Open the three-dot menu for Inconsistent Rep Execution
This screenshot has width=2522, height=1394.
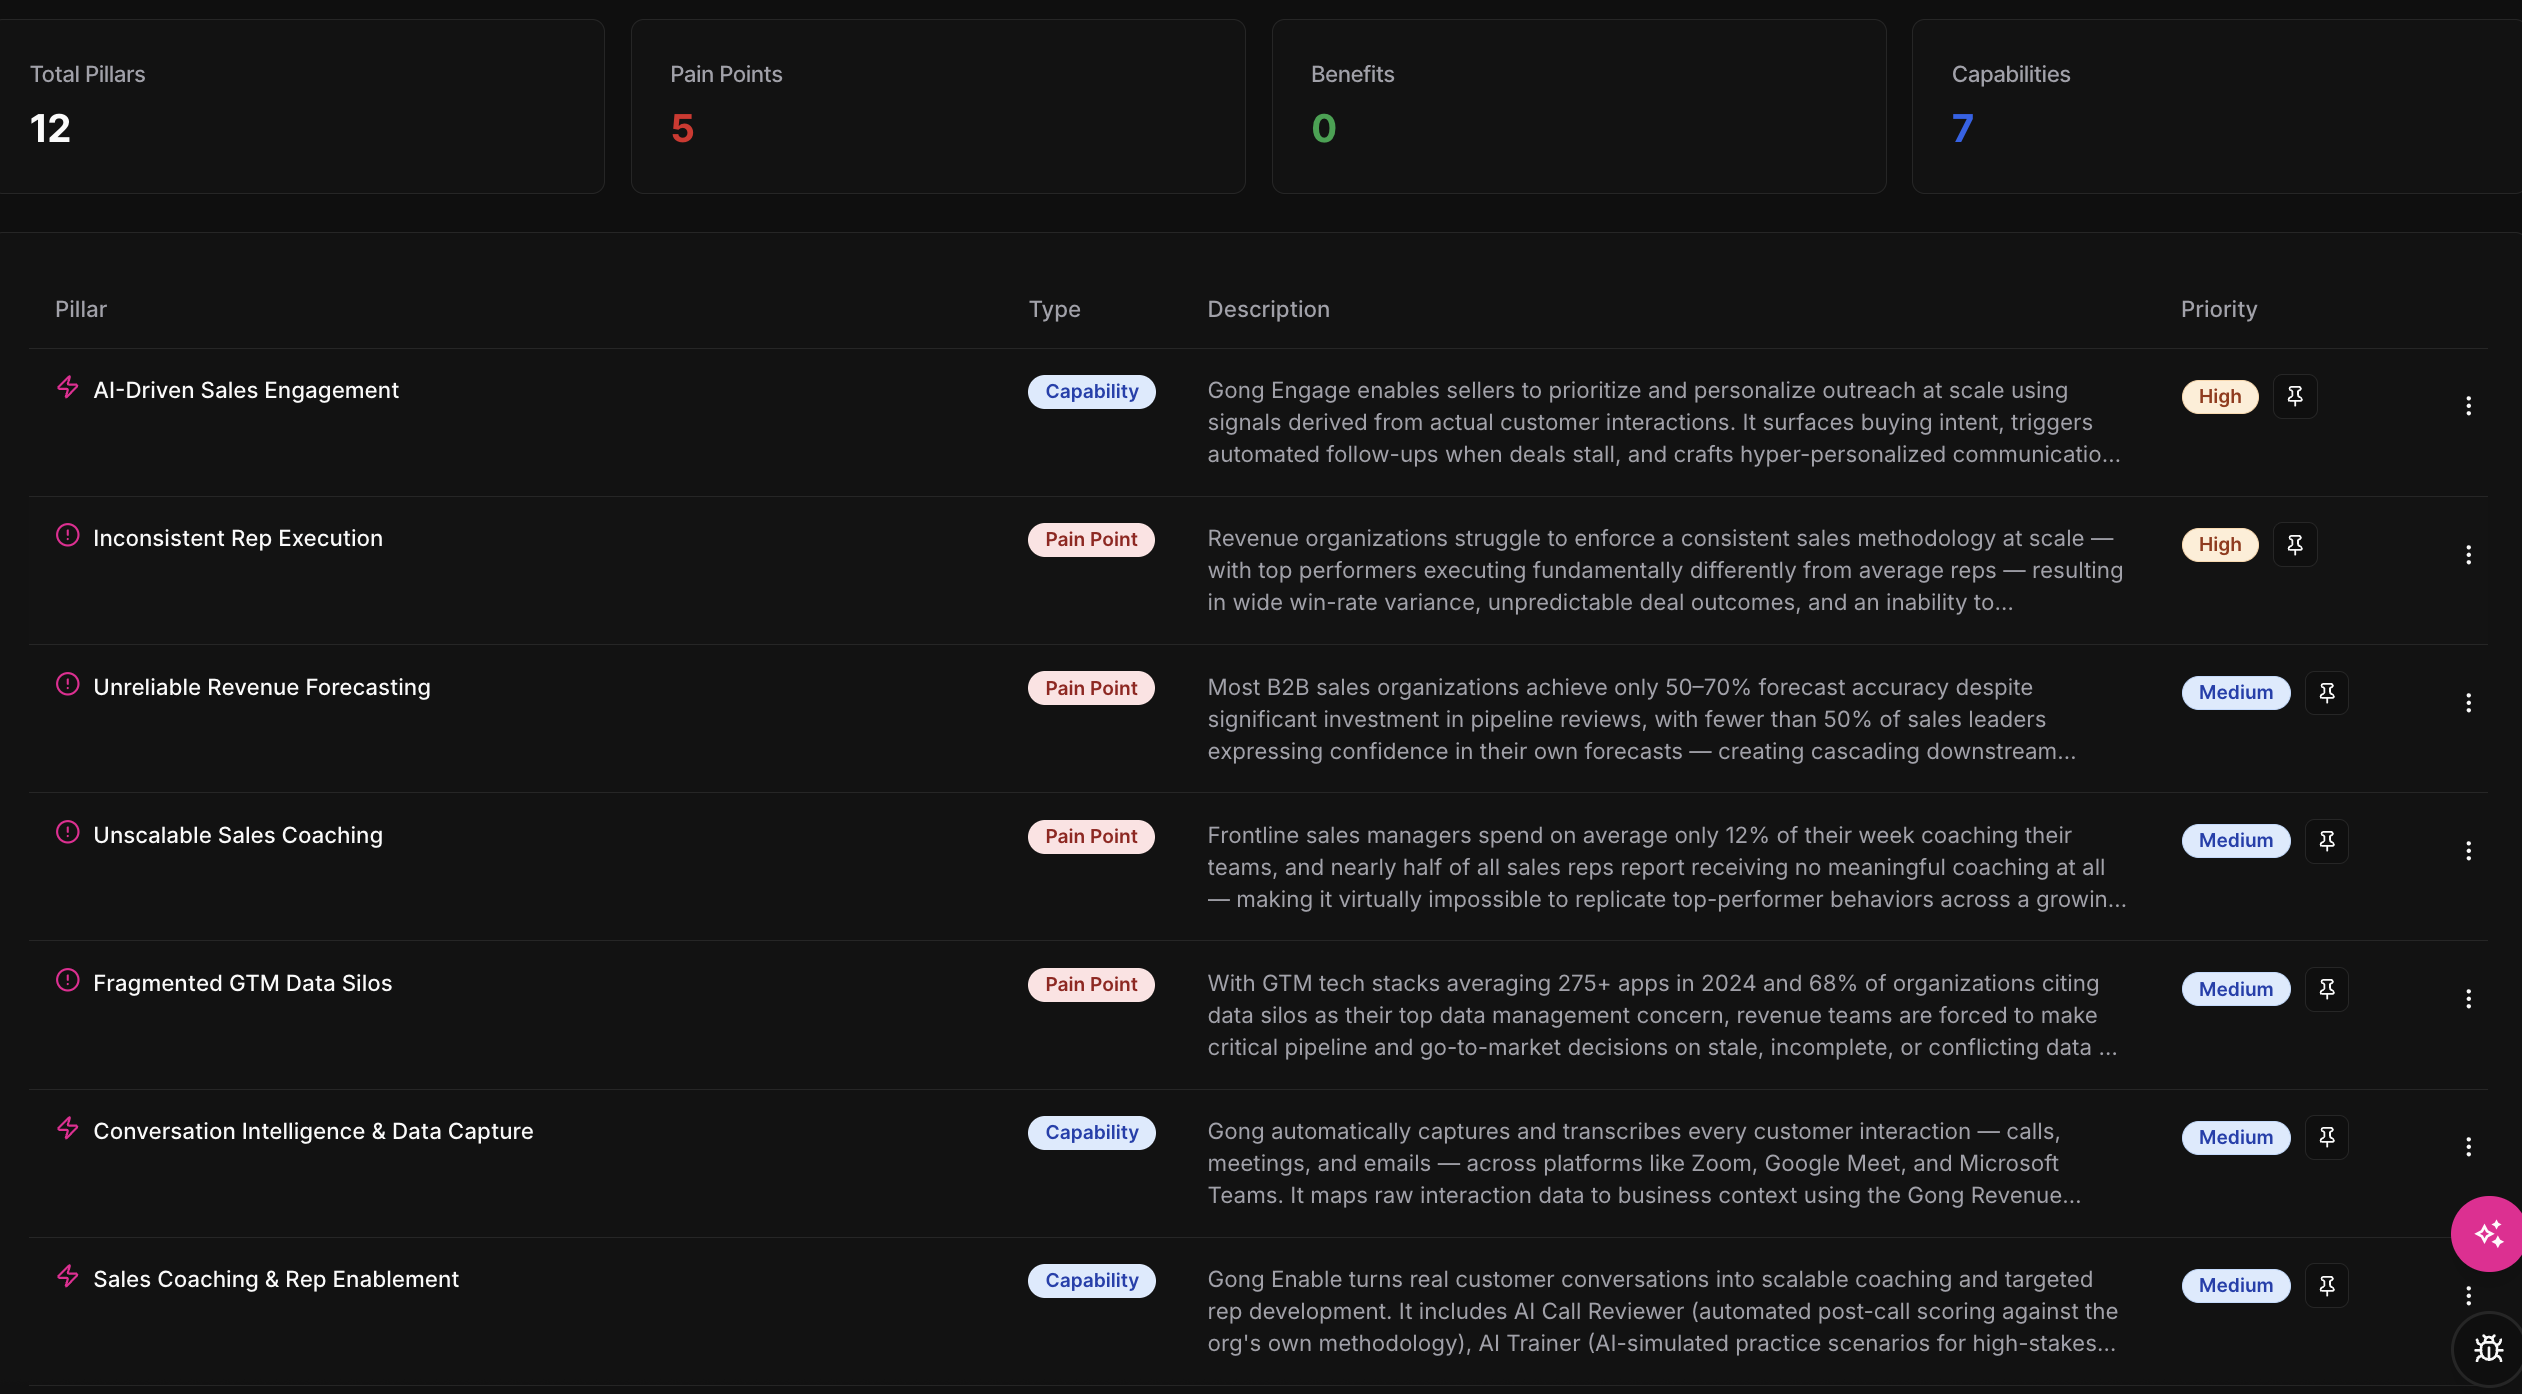point(2468,554)
